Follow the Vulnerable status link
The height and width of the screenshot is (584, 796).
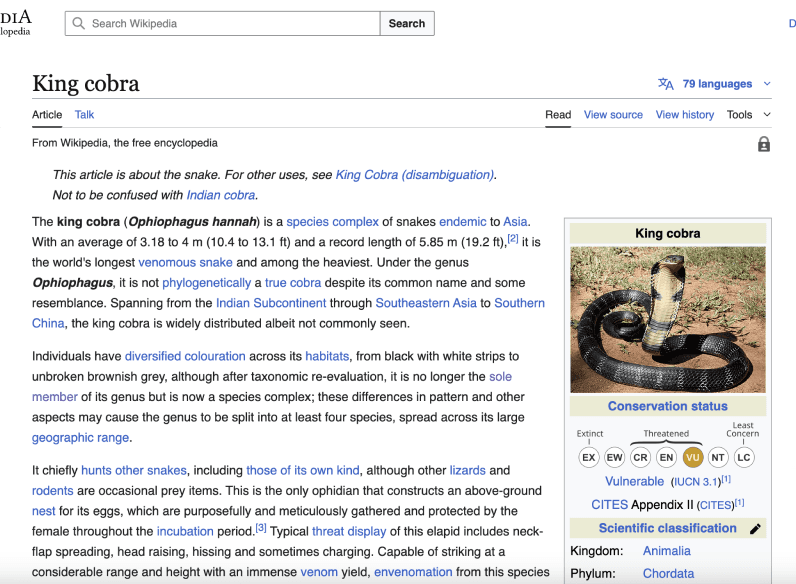[x=634, y=481]
